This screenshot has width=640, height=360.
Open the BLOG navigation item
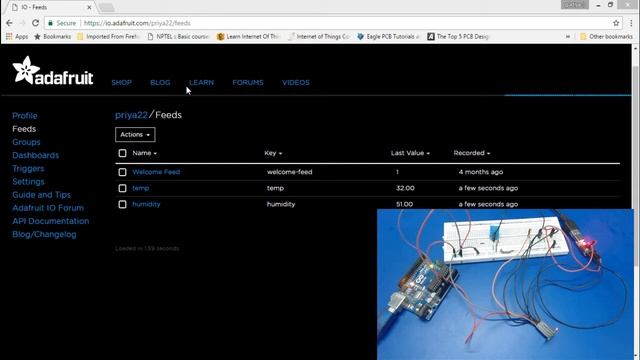(160, 82)
